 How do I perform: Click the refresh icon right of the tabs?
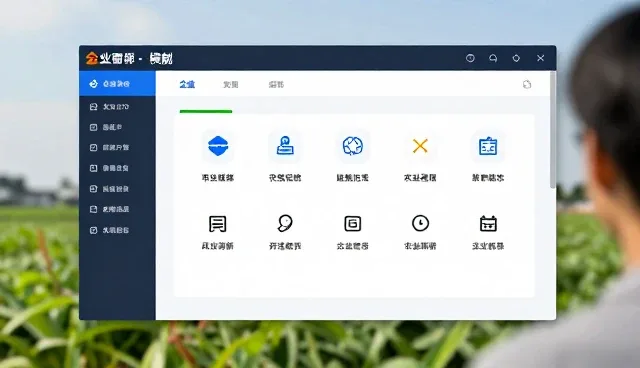click(x=527, y=84)
